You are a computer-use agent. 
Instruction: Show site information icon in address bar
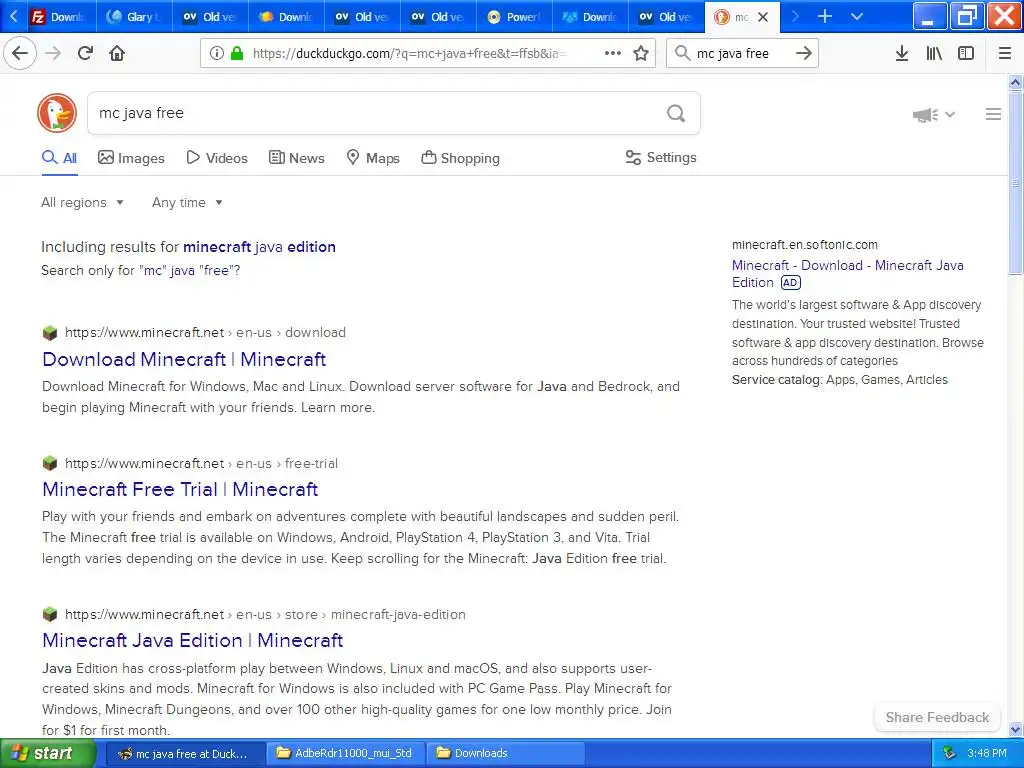(x=217, y=54)
